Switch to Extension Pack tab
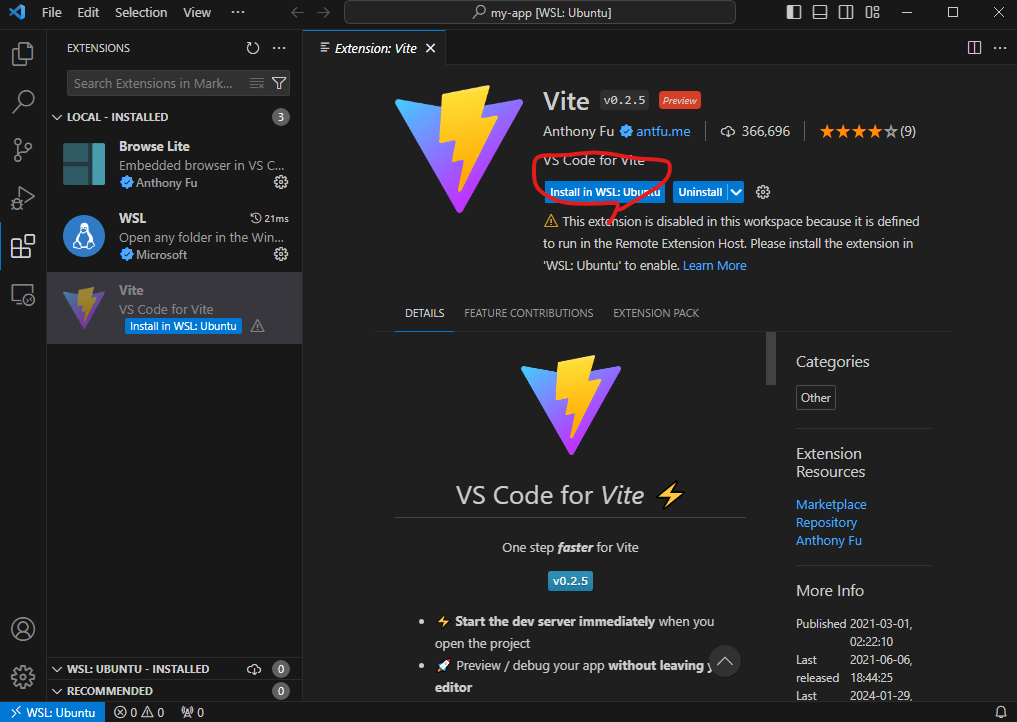The image size is (1017, 722). [x=656, y=313]
